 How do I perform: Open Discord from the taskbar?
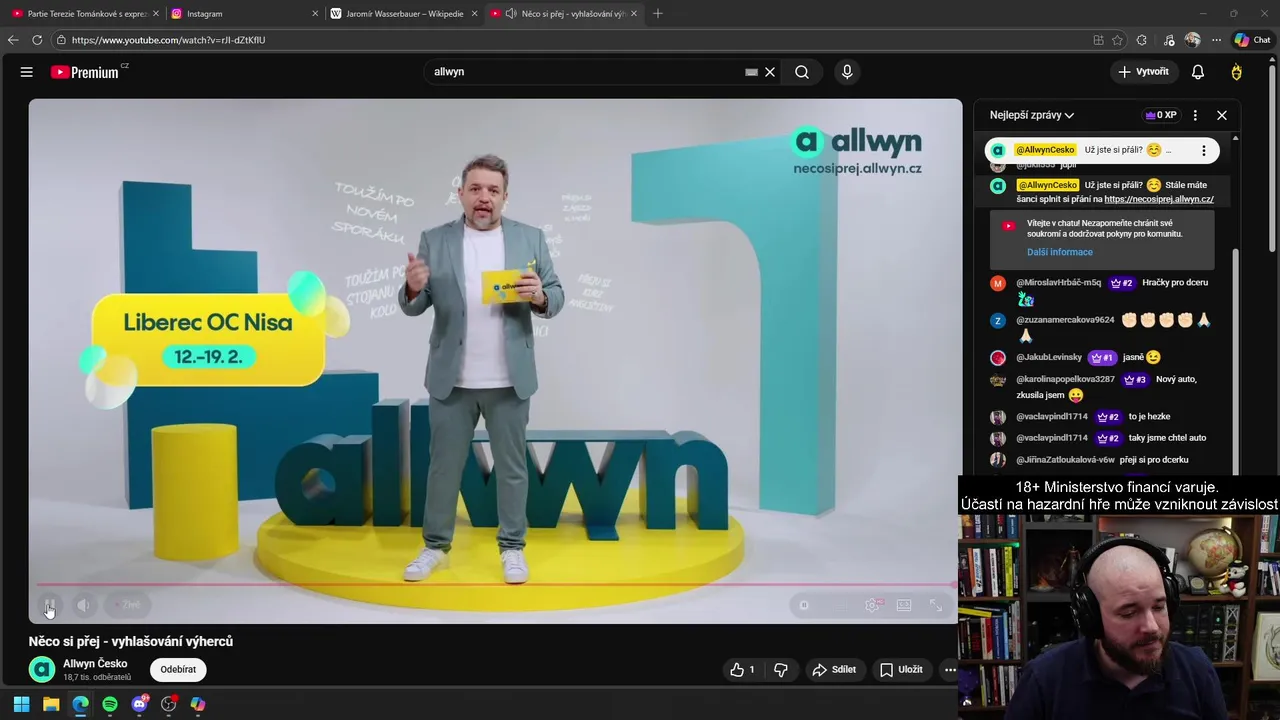(x=139, y=704)
